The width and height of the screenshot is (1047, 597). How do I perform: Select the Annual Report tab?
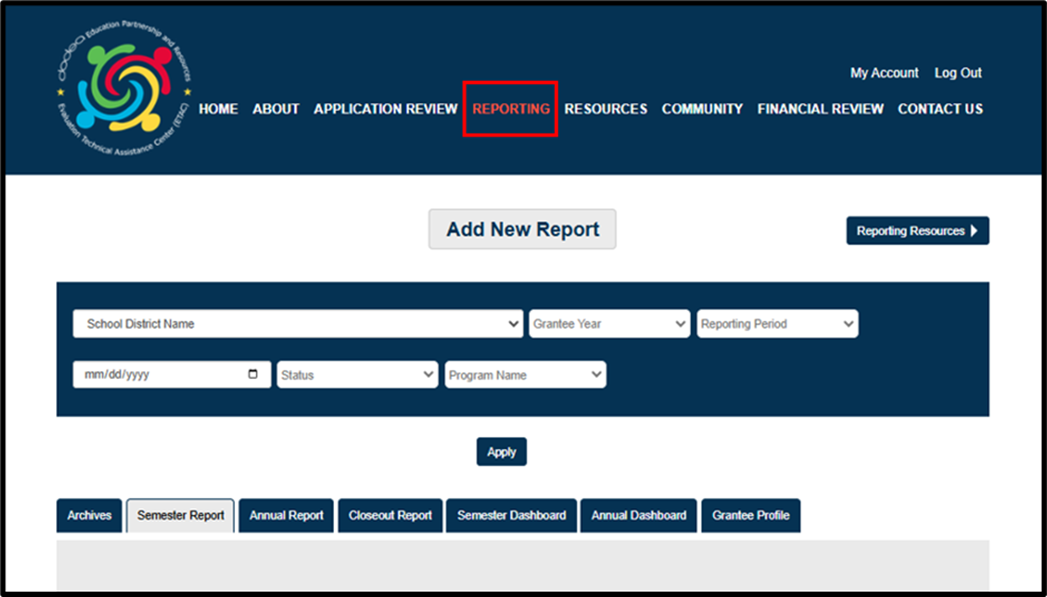(286, 516)
